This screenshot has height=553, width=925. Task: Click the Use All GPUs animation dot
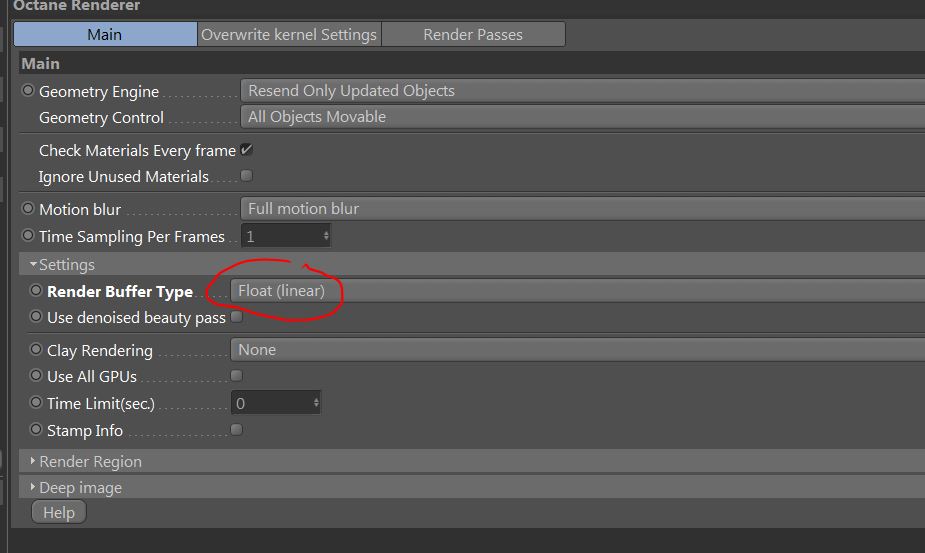[36, 375]
